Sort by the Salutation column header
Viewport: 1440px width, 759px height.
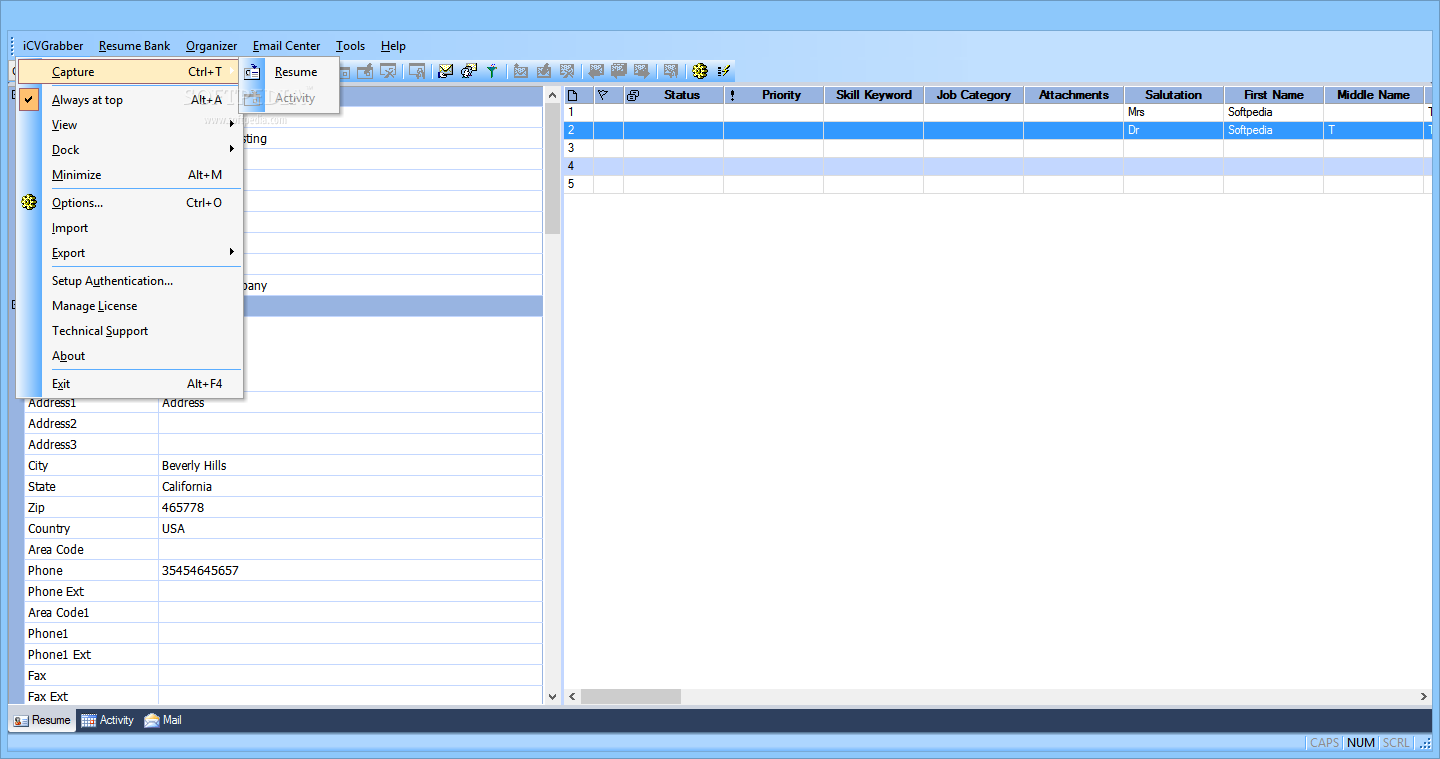(1174, 95)
